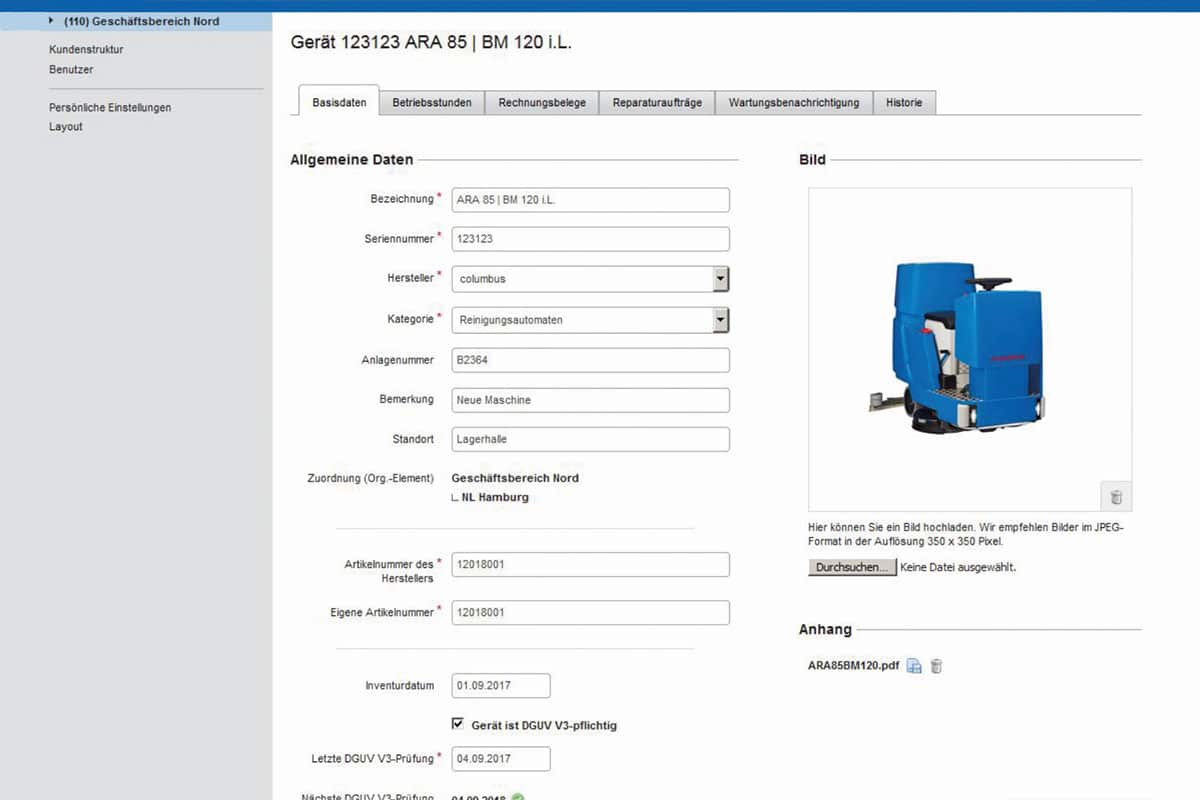Click the 'Anhang' section heading
The image size is (1200, 800).
[825, 630]
